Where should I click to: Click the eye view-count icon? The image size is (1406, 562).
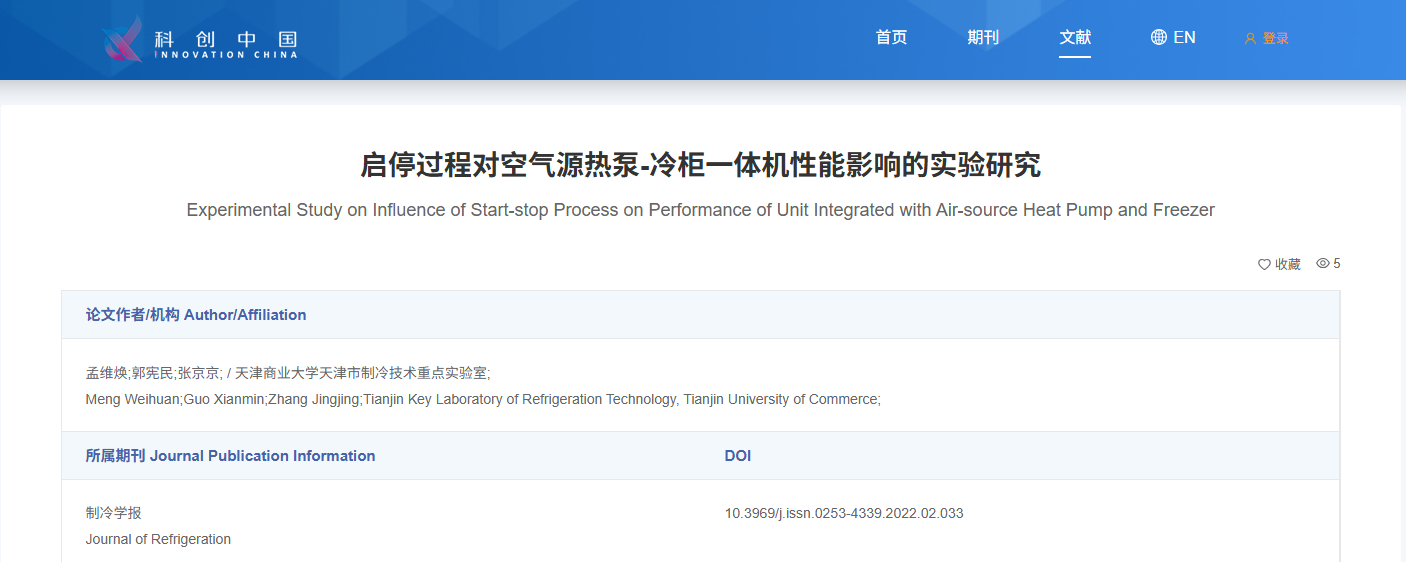coord(1322,264)
